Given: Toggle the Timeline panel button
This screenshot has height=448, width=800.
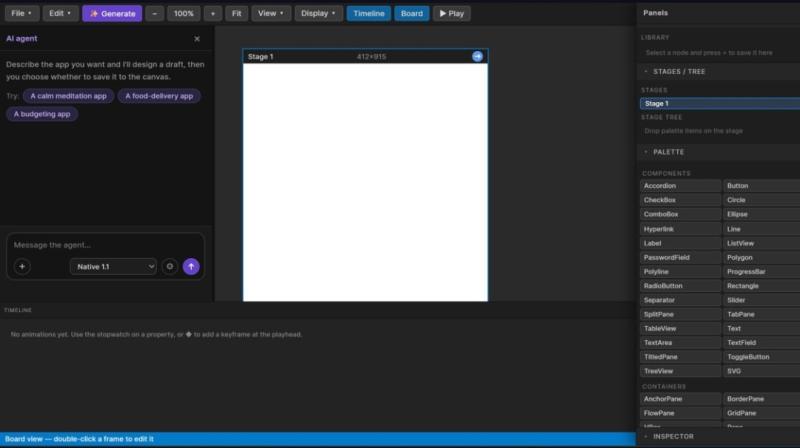Looking at the screenshot, I should point(368,13).
